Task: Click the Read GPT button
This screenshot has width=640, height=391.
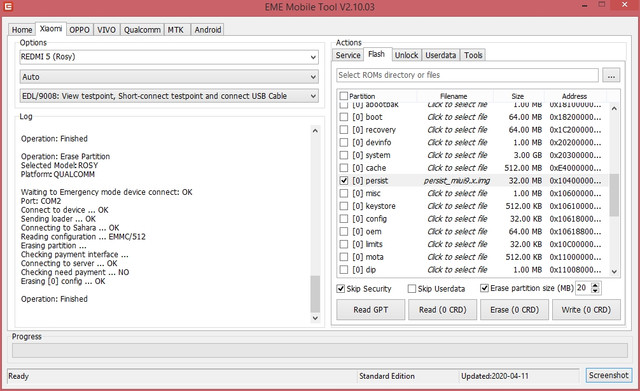Action: click(371, 310)
